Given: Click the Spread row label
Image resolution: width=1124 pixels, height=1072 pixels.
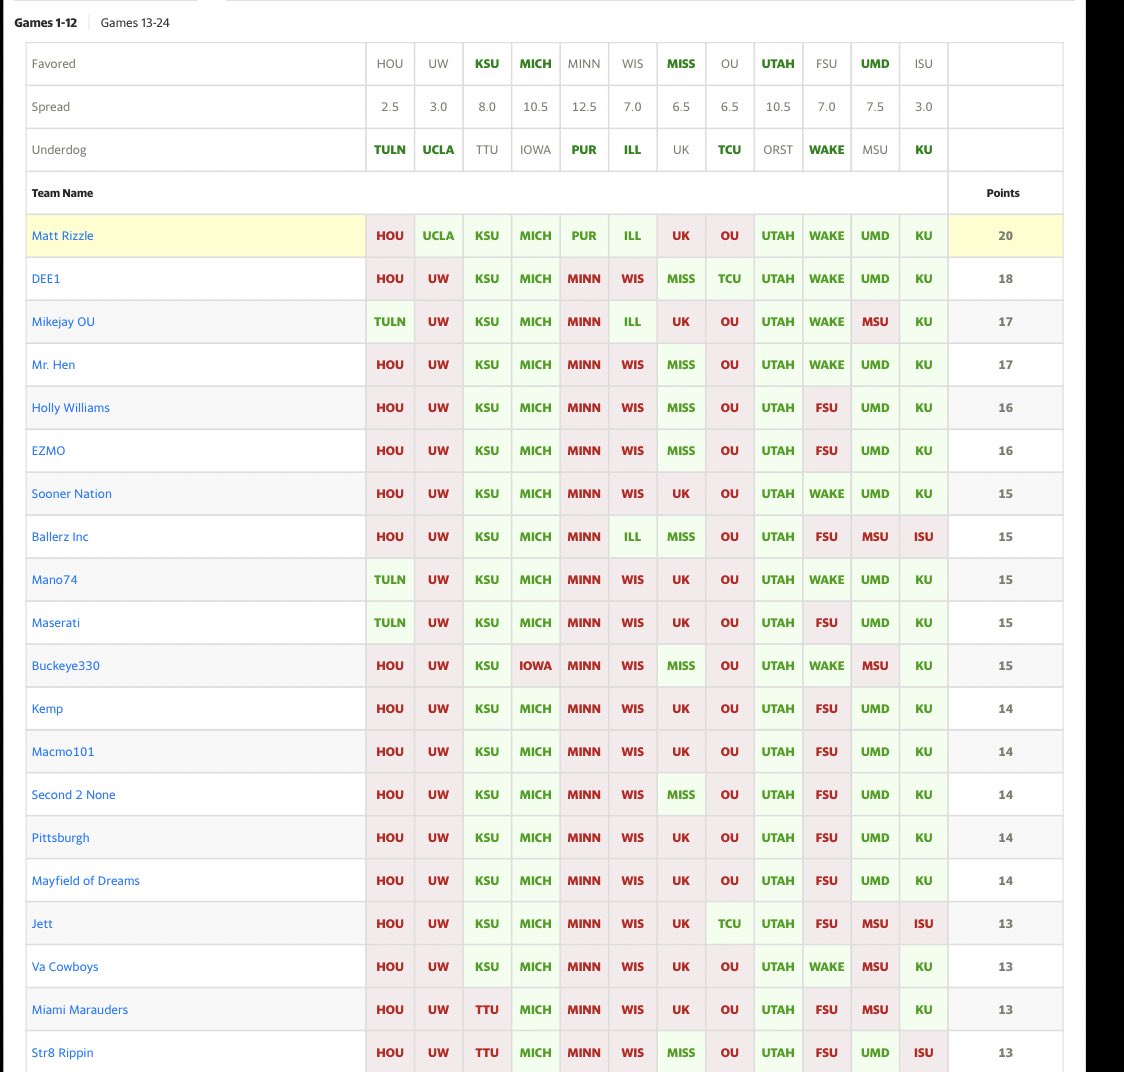Looking at the screenshot, I should pos(50,107).
